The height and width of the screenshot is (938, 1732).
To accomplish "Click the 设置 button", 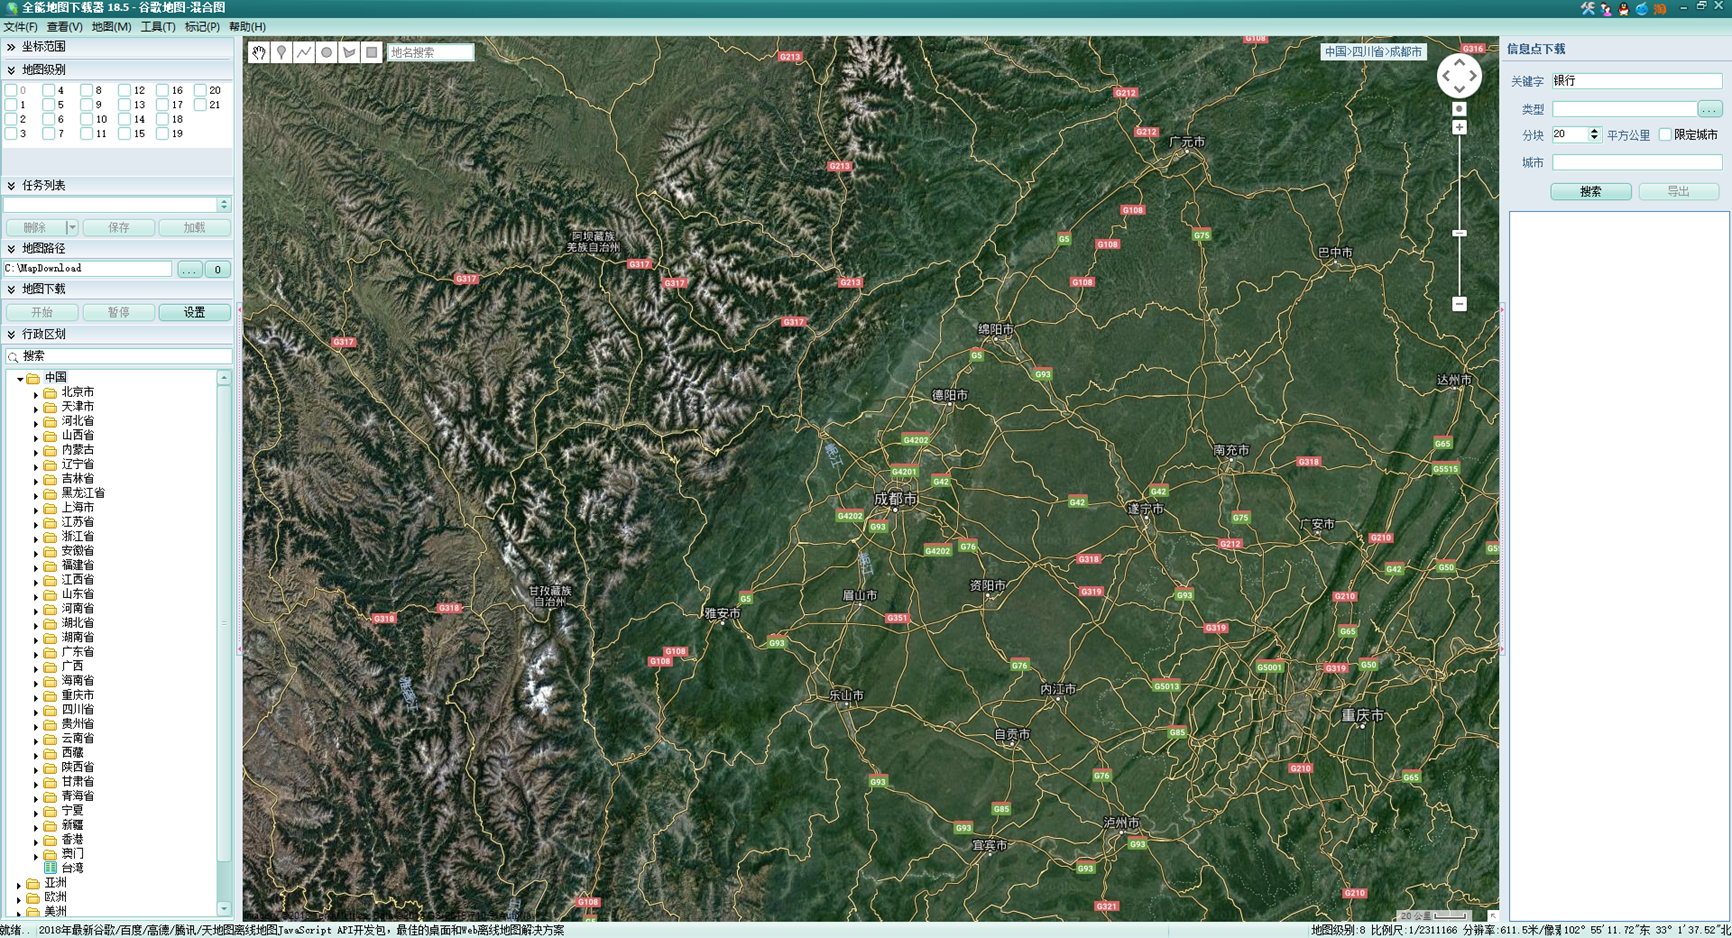I will pos(194,312).
